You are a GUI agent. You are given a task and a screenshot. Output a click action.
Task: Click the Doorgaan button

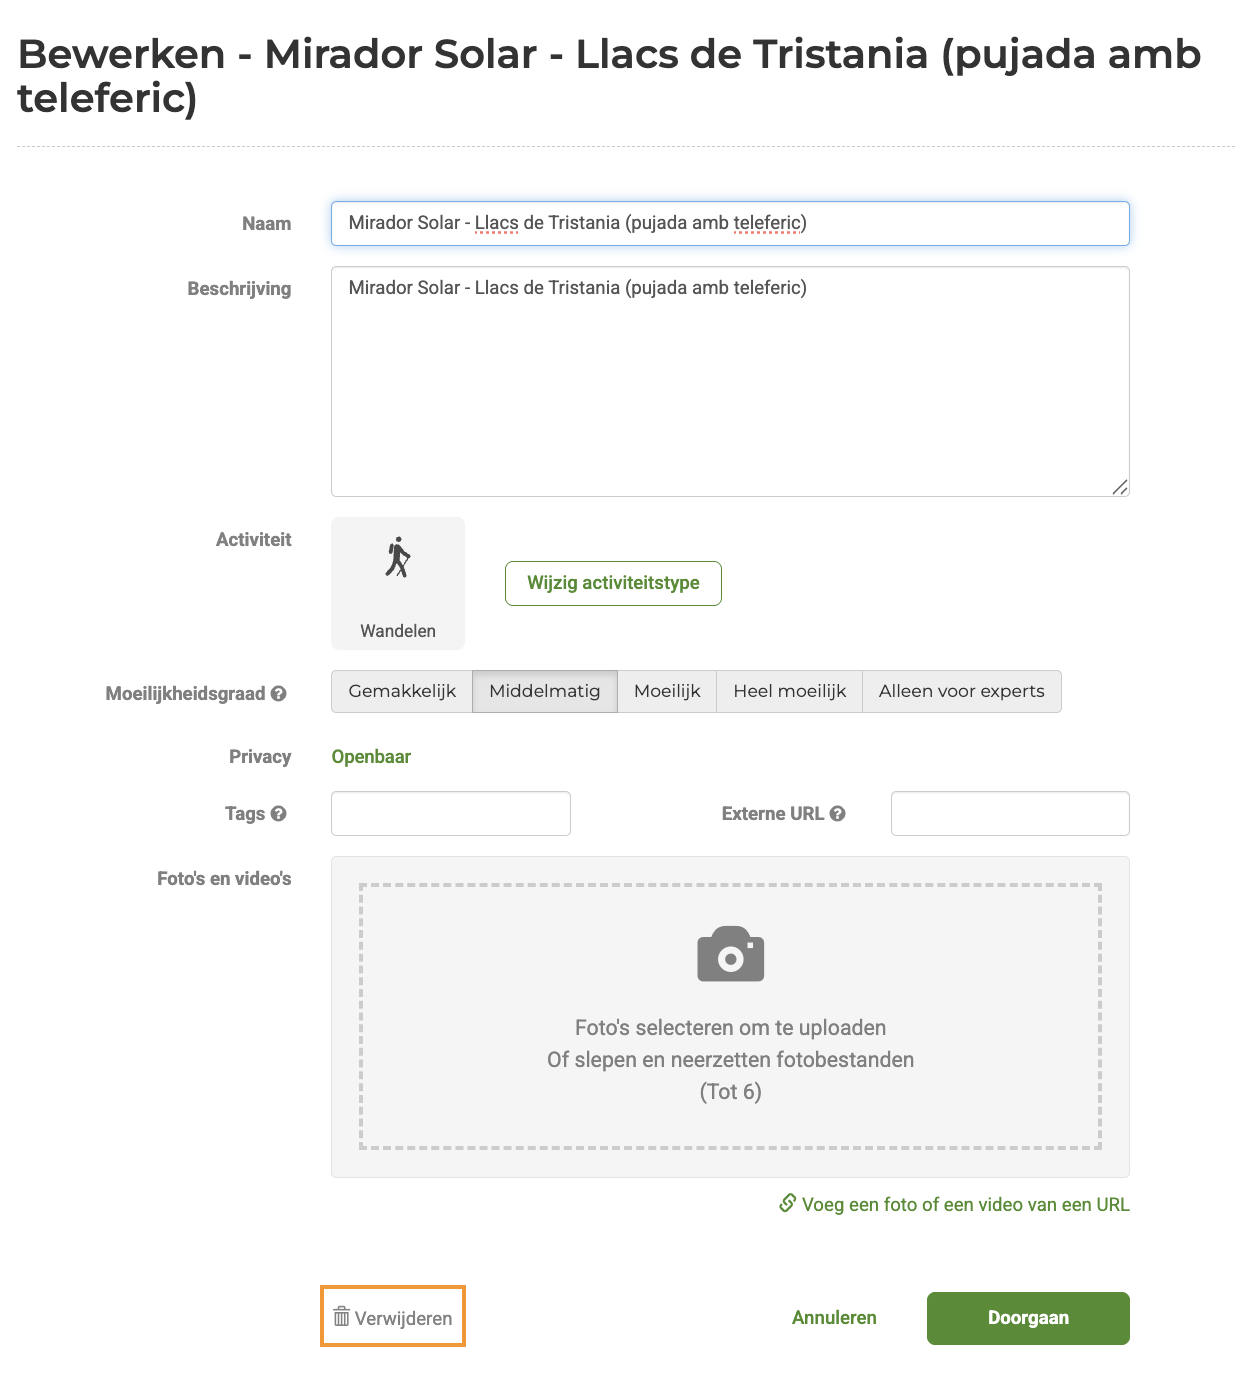click(1028, 1318)
